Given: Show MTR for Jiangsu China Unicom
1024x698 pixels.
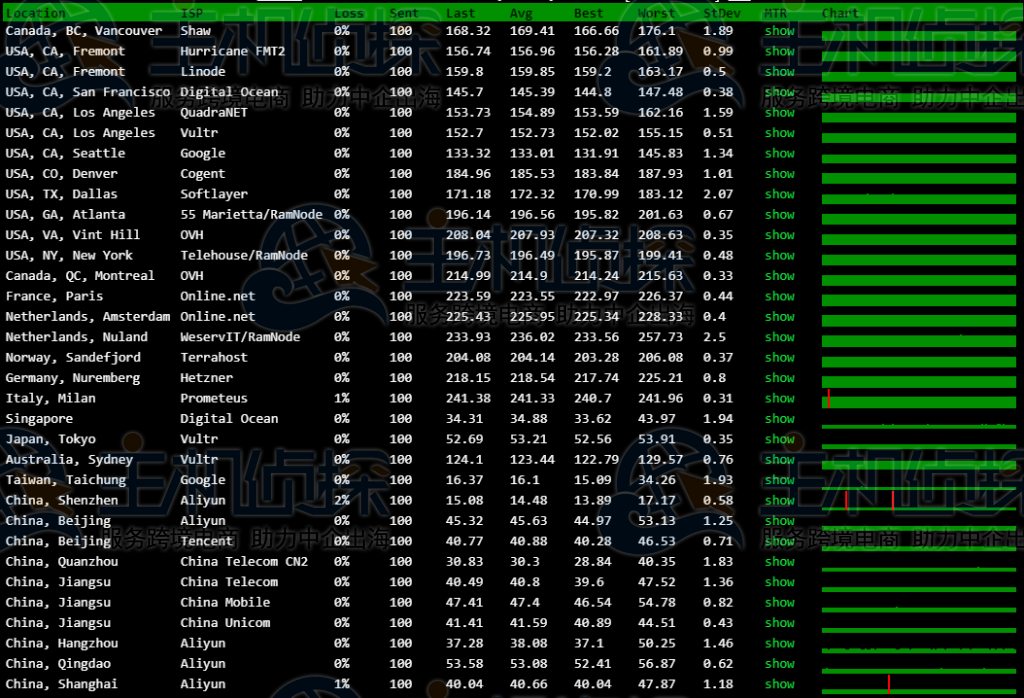Looking at the screenshot, I should [780, 622].
